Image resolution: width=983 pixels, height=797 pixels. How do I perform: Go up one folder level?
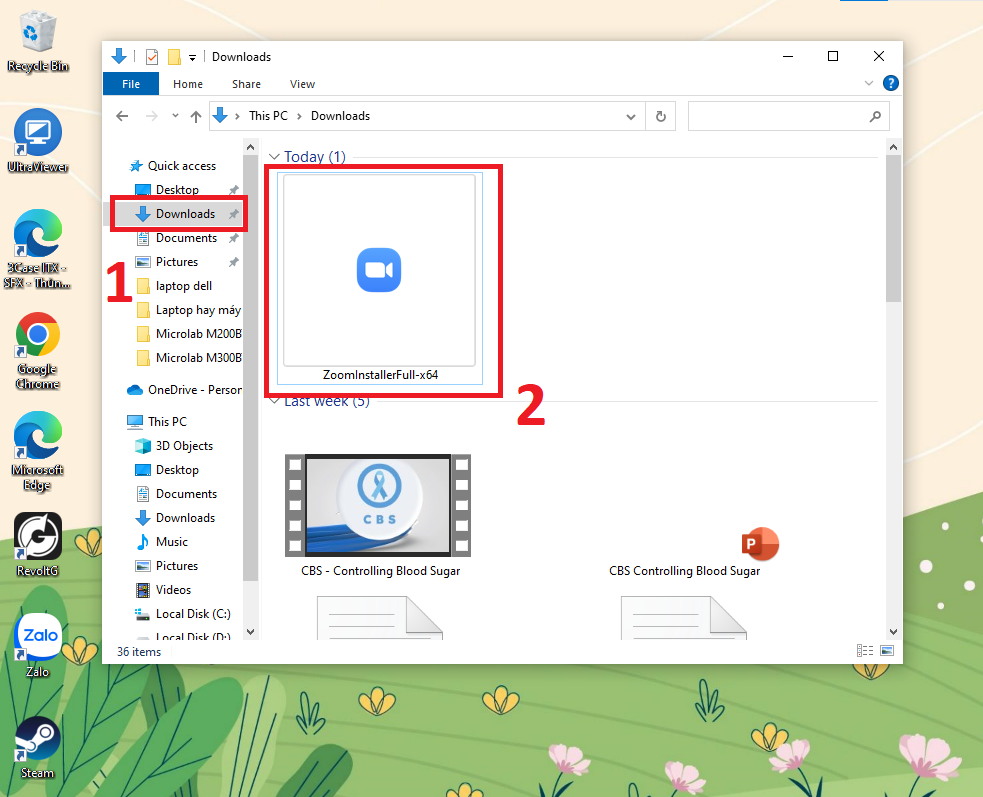click(196, 116)
